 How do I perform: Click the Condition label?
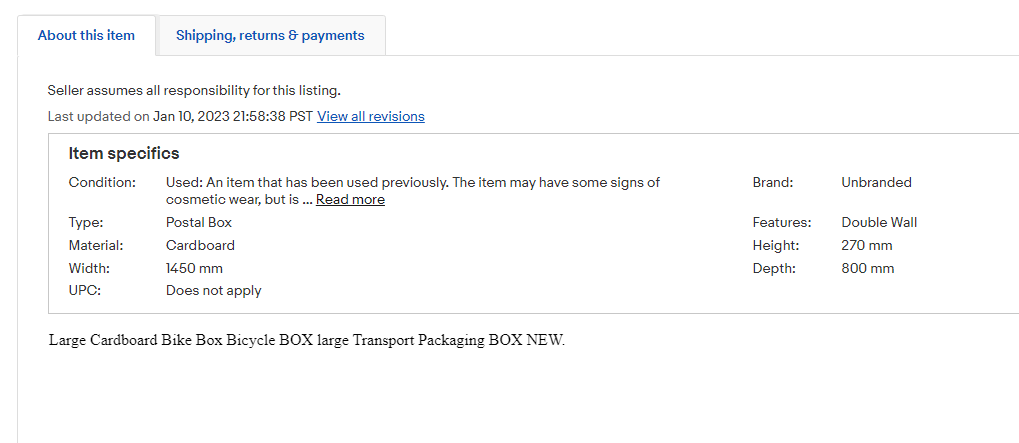coord(102,183)
